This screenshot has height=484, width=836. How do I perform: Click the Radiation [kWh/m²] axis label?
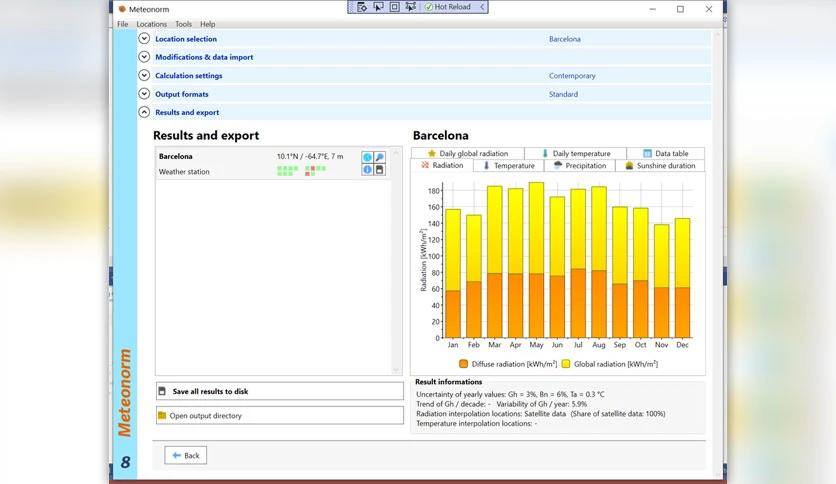pyautogui.click(x=423, y=261)
